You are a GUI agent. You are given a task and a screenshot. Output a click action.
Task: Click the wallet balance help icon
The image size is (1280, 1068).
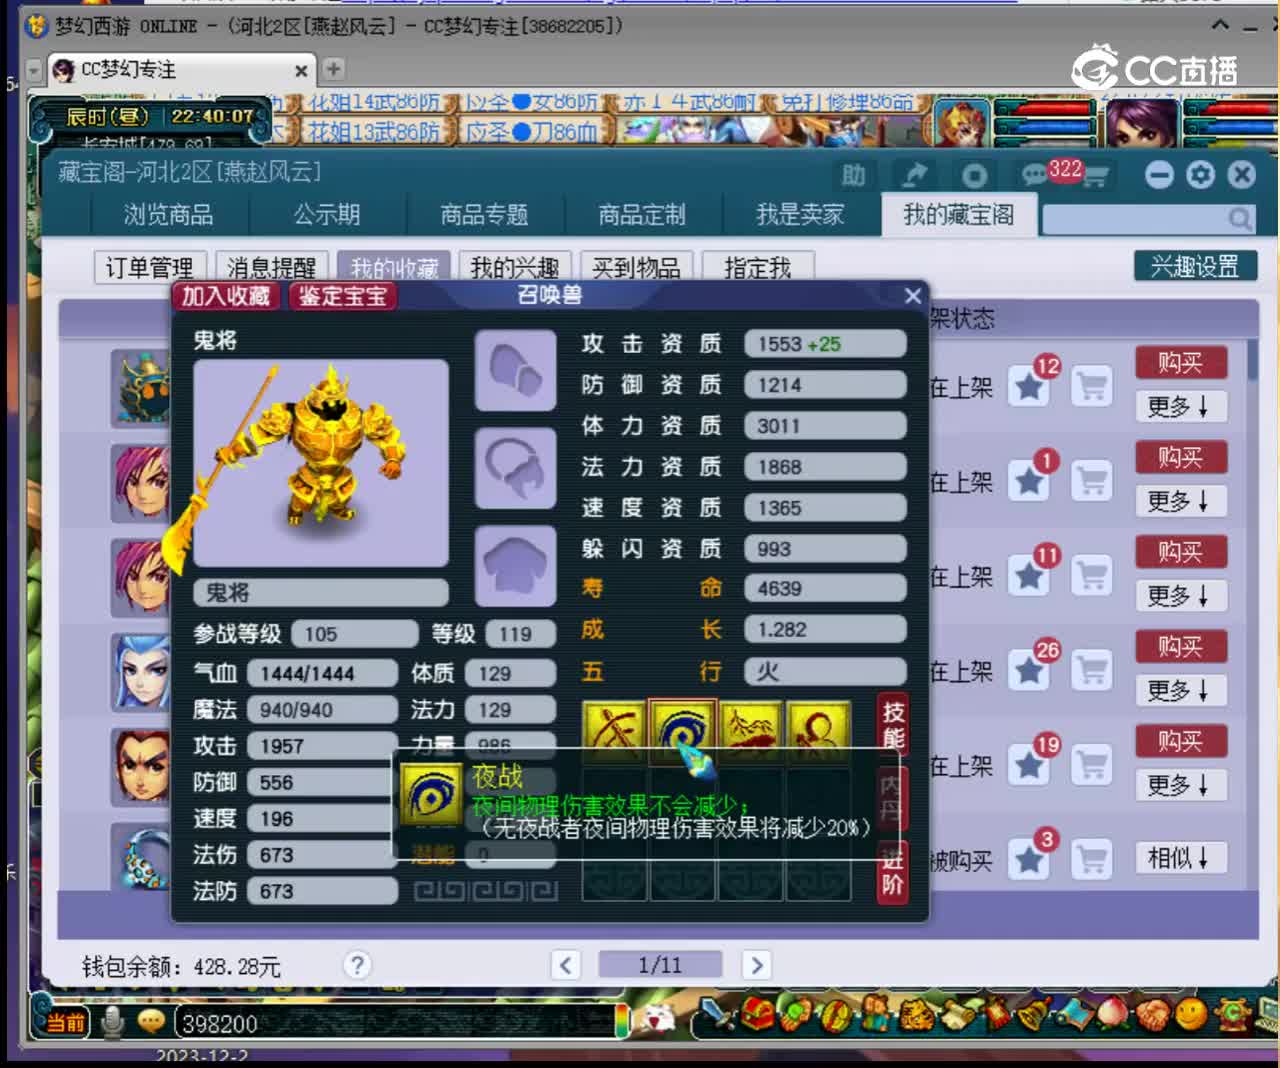point(356,965)
